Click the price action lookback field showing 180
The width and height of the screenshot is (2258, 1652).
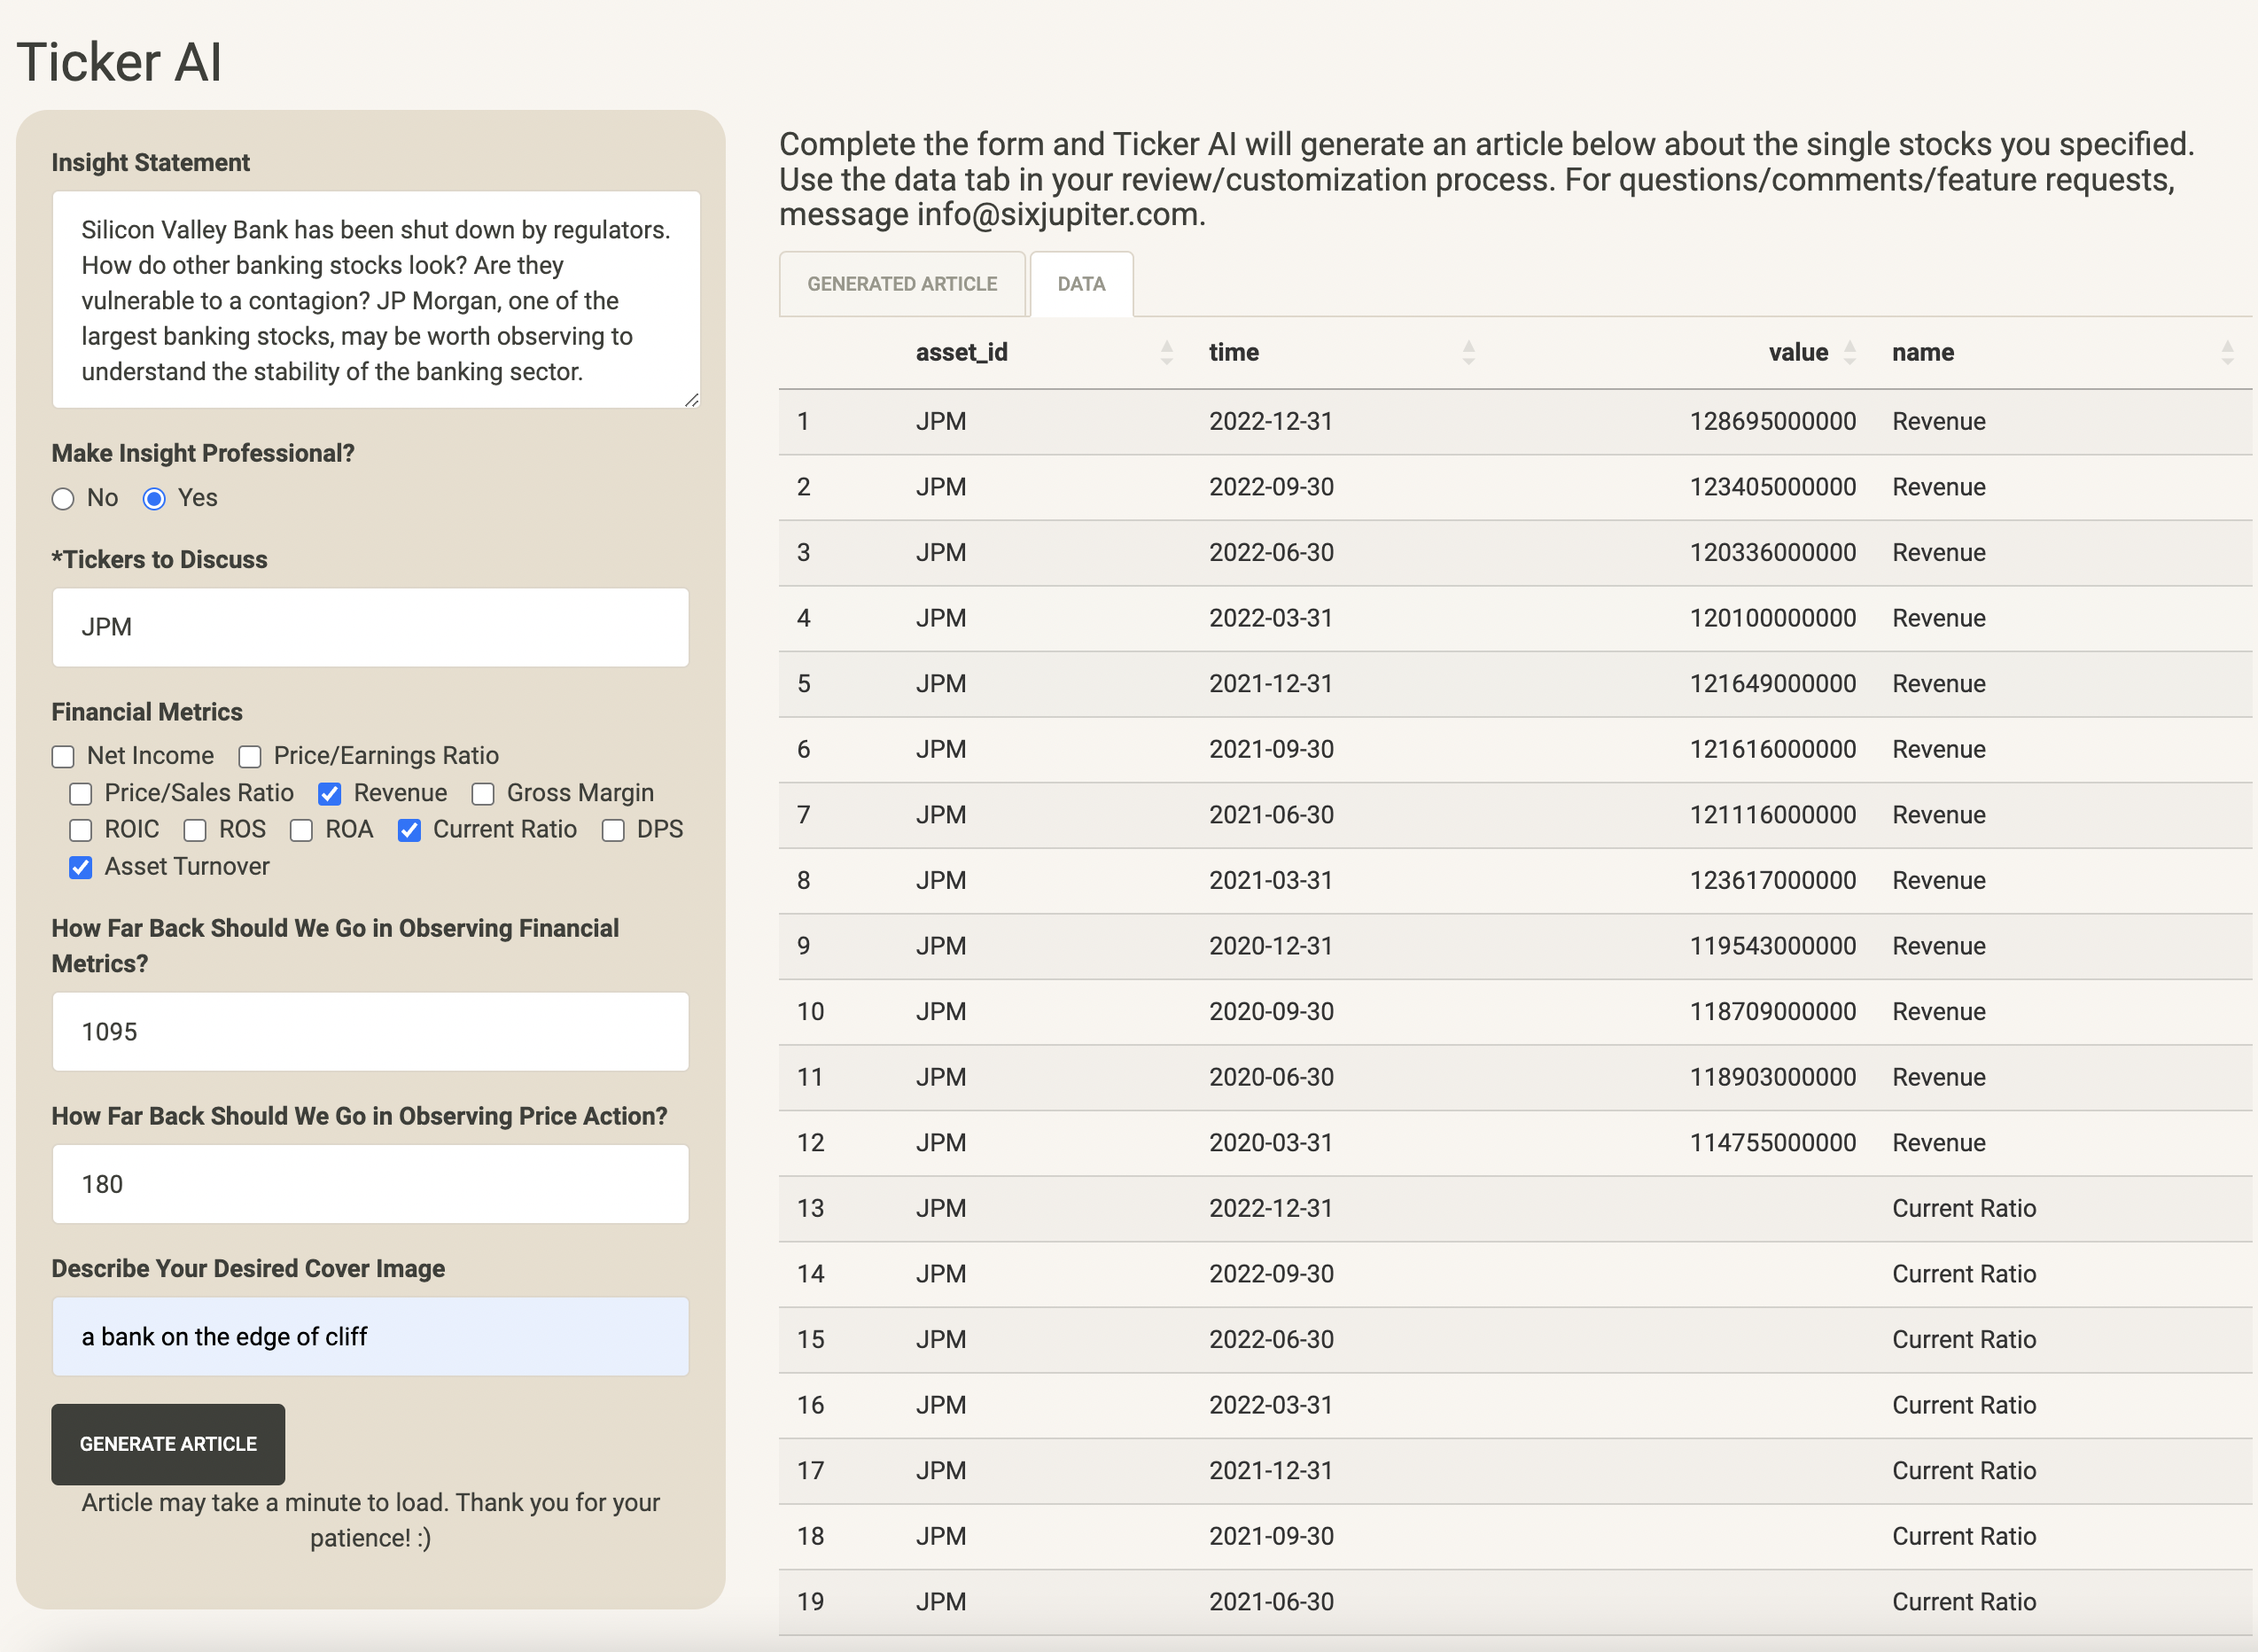(371, 1184)
